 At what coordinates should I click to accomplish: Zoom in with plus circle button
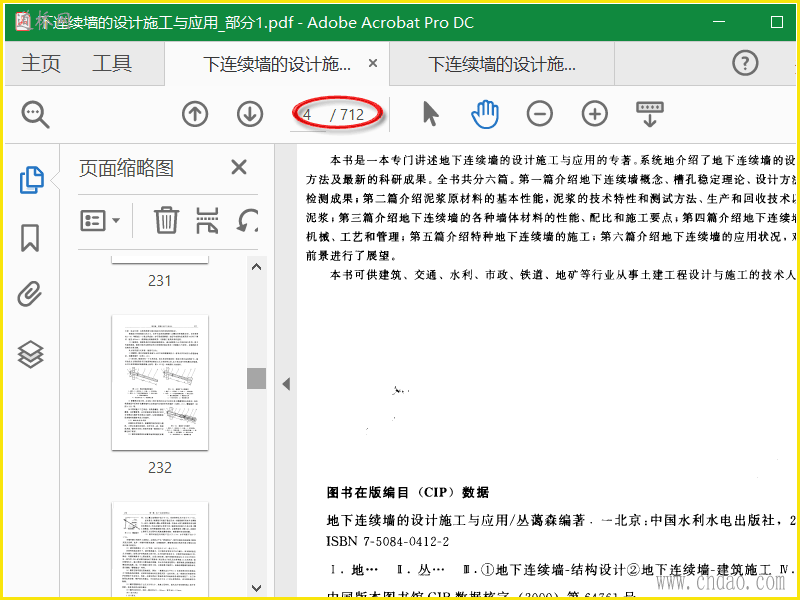[595, 113]
